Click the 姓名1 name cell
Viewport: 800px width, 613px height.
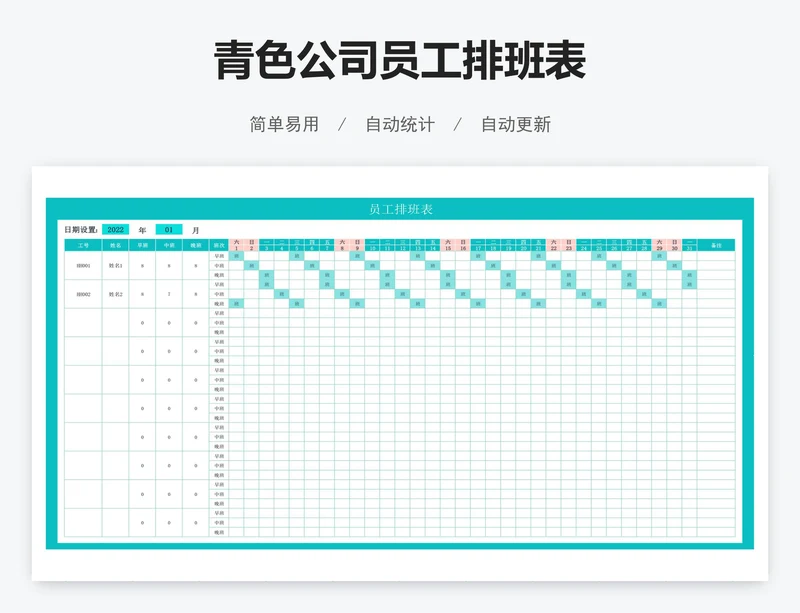[115, 265]
